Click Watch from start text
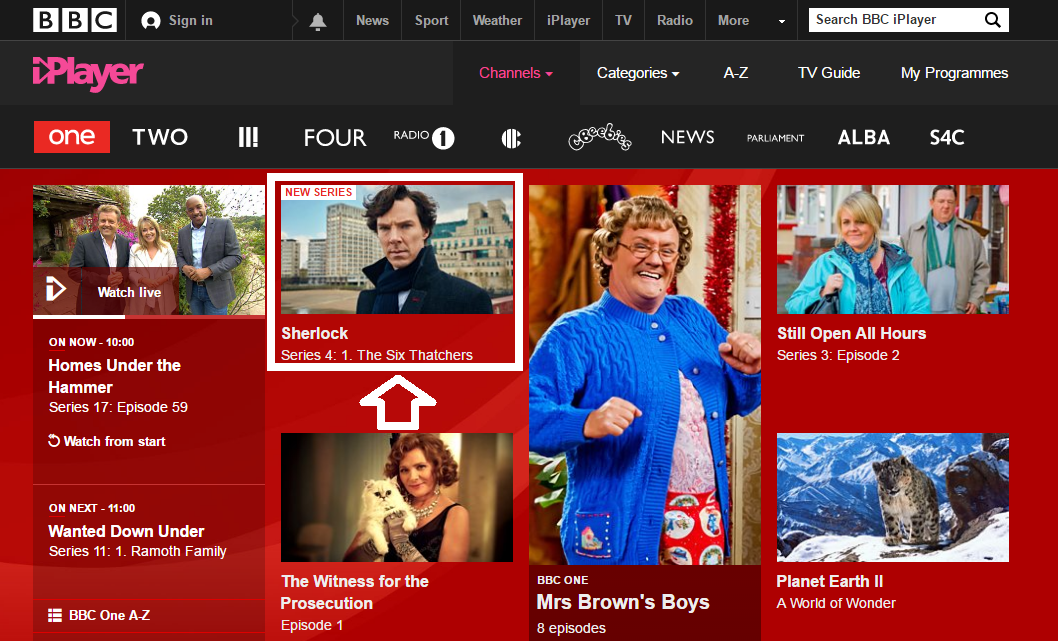Image resolution: width=1058 pixels, height=641 pixels. [x=115, y=441]
